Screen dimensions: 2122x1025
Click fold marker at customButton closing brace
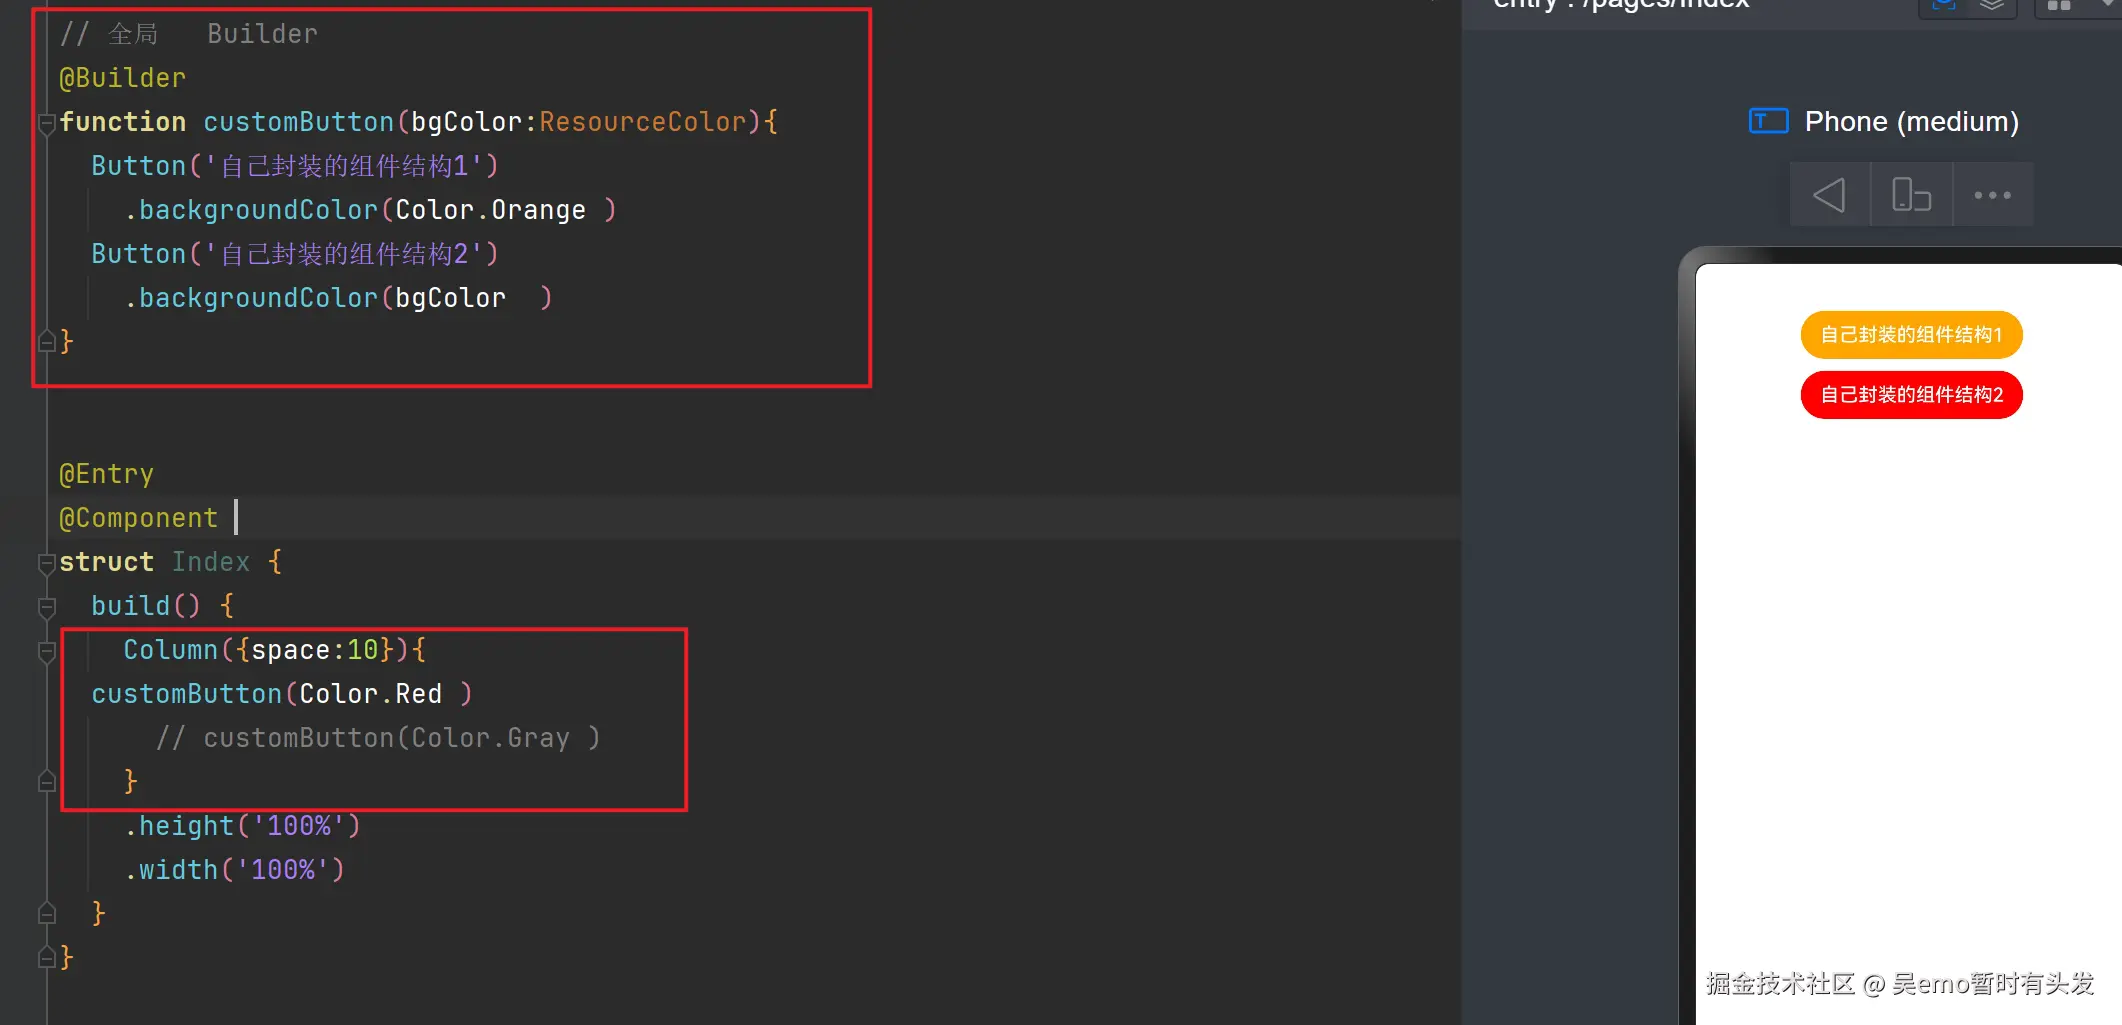tap(46, 342)
